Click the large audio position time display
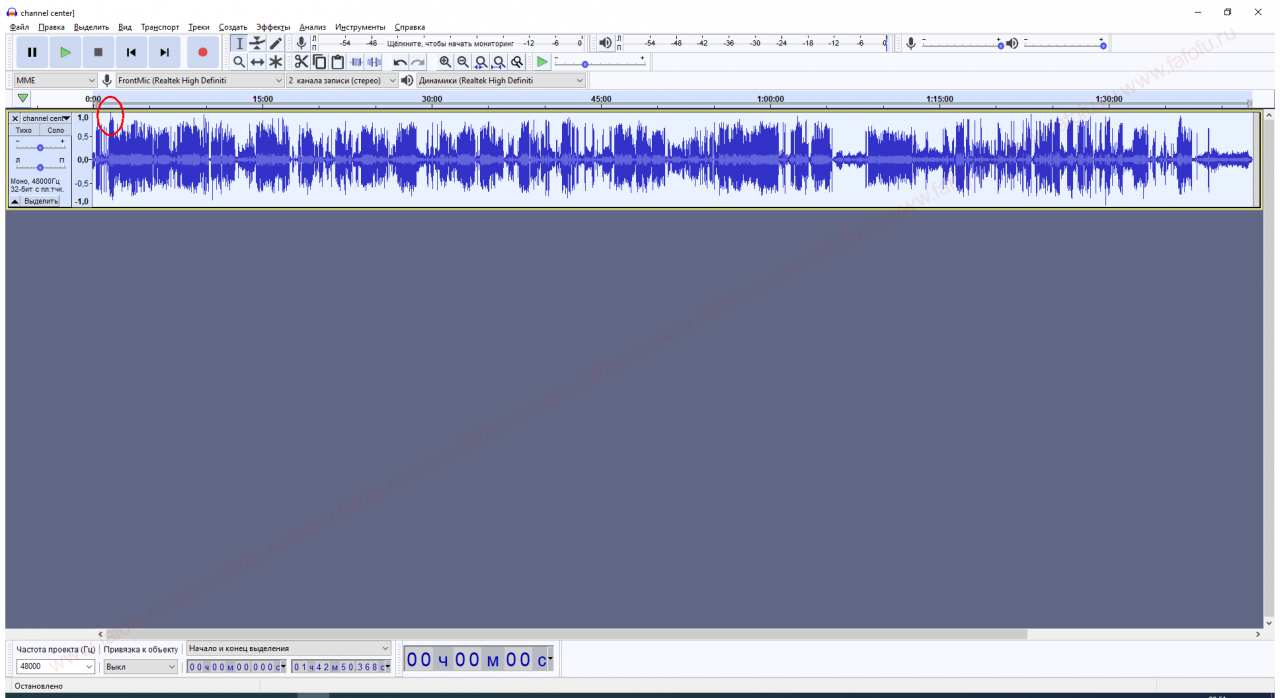This screenshot has width=1280, height=698. click(479, 659)
